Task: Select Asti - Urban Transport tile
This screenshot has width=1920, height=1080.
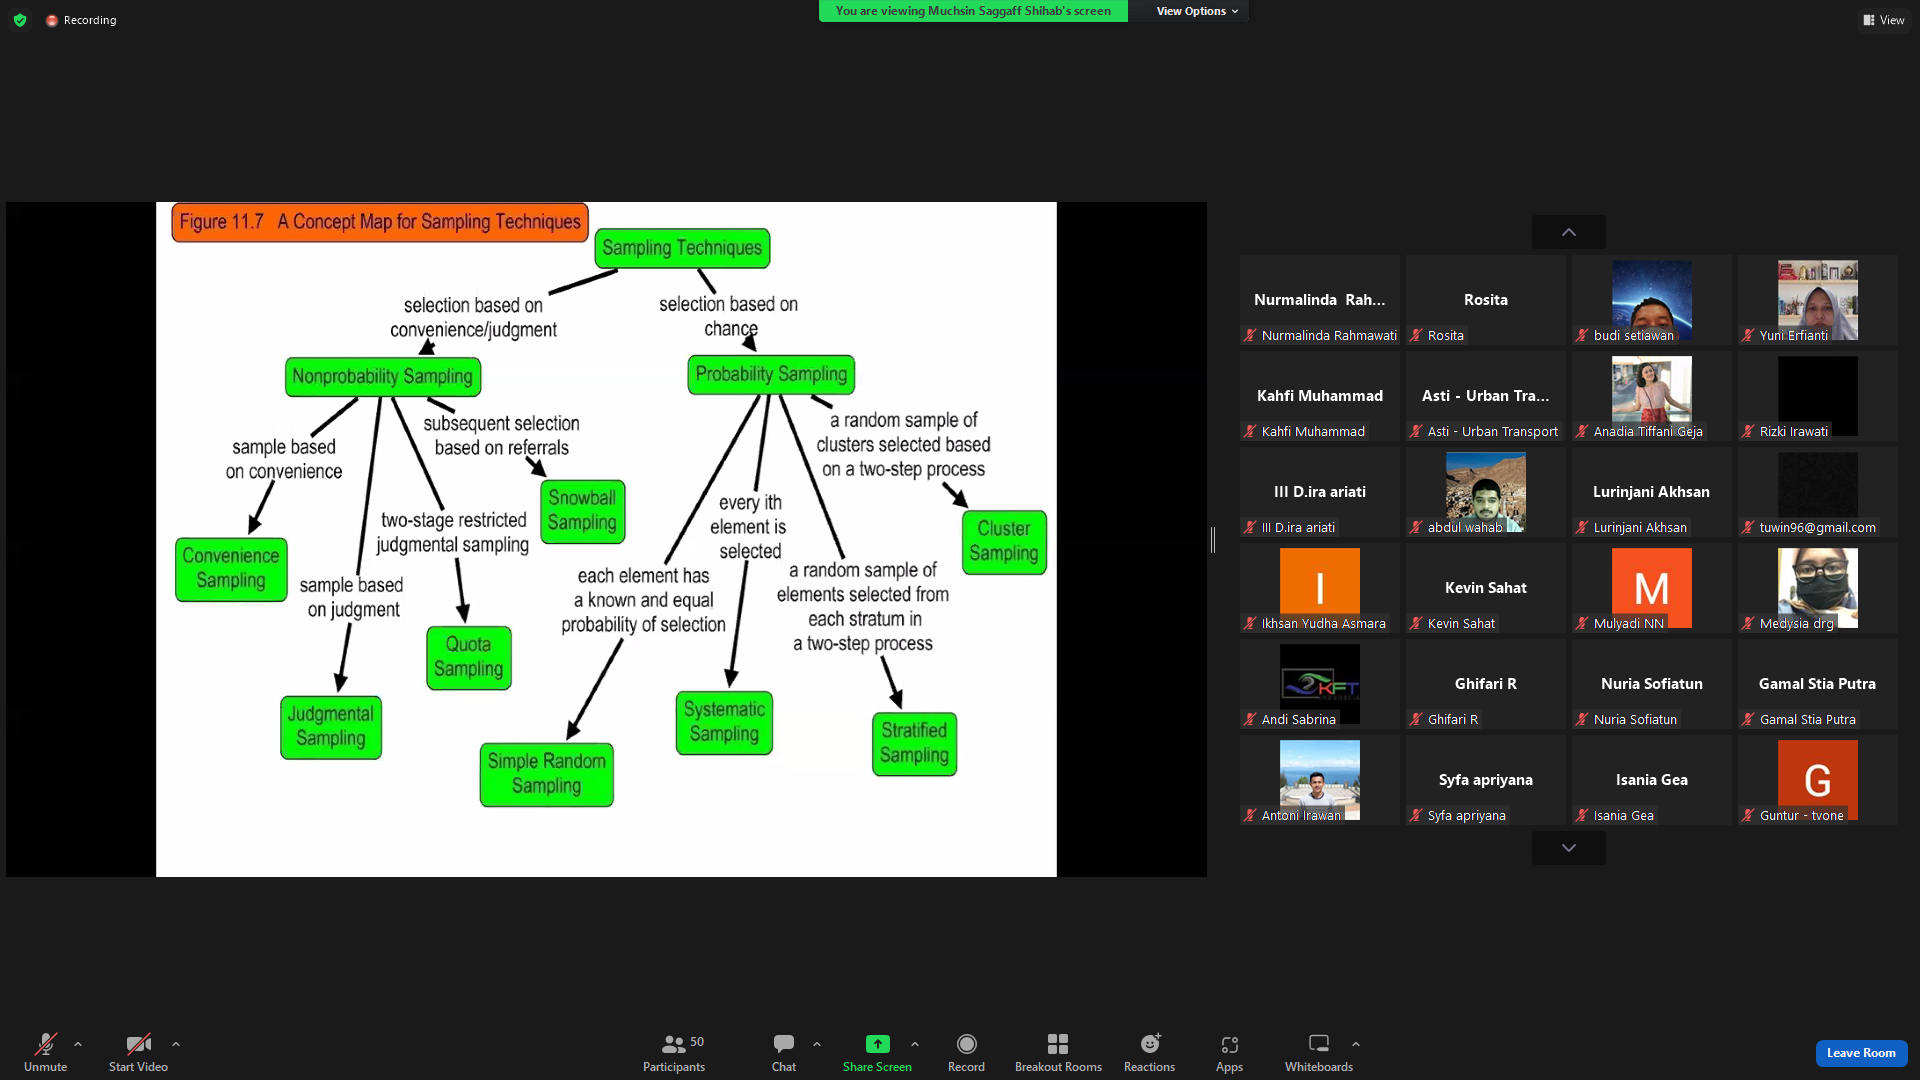Action: [1486, 396]
